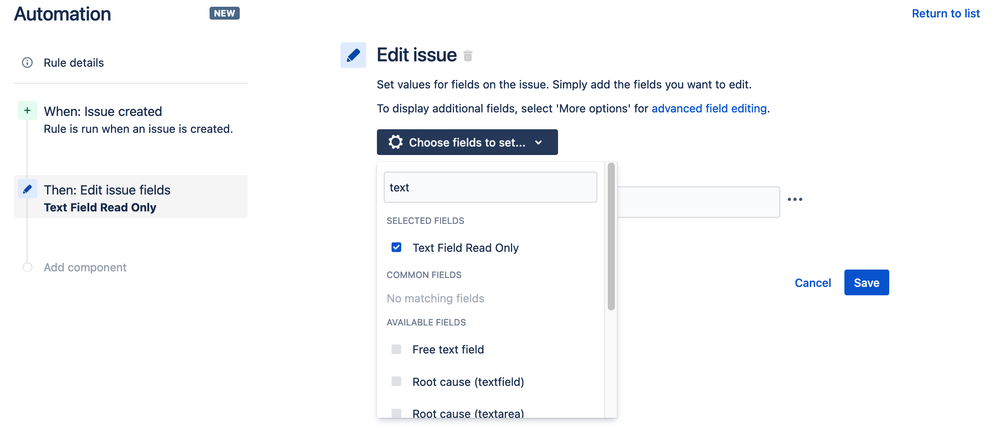
Task: Click the pencil icon beside Edit issue fields
Action: [27, 189]
